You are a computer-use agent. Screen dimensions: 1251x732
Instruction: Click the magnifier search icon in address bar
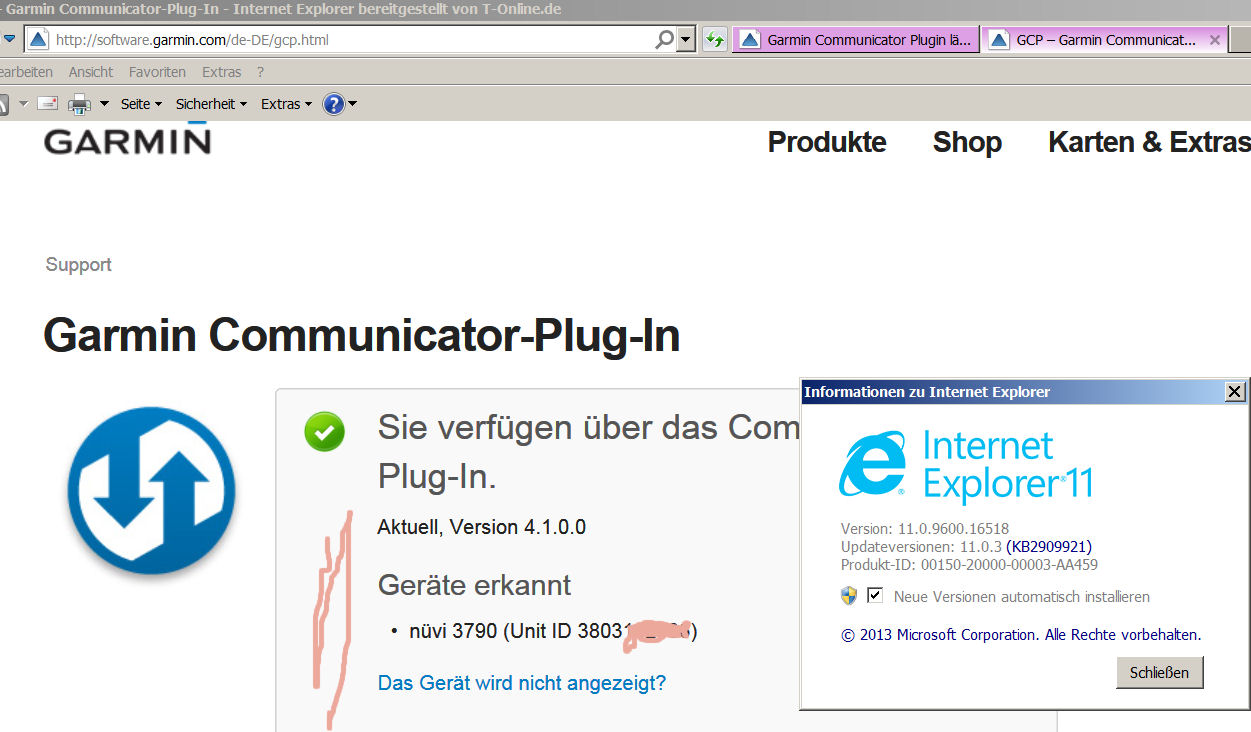(664, 40)
